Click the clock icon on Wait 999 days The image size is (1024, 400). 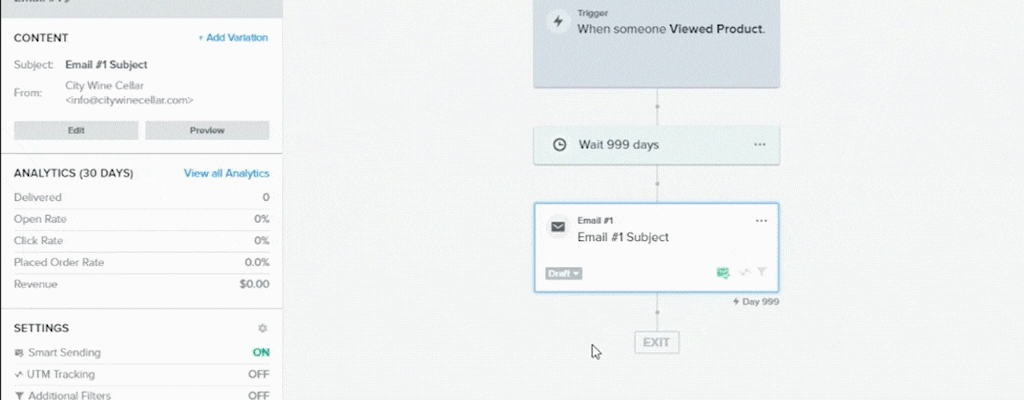point(560,145)
